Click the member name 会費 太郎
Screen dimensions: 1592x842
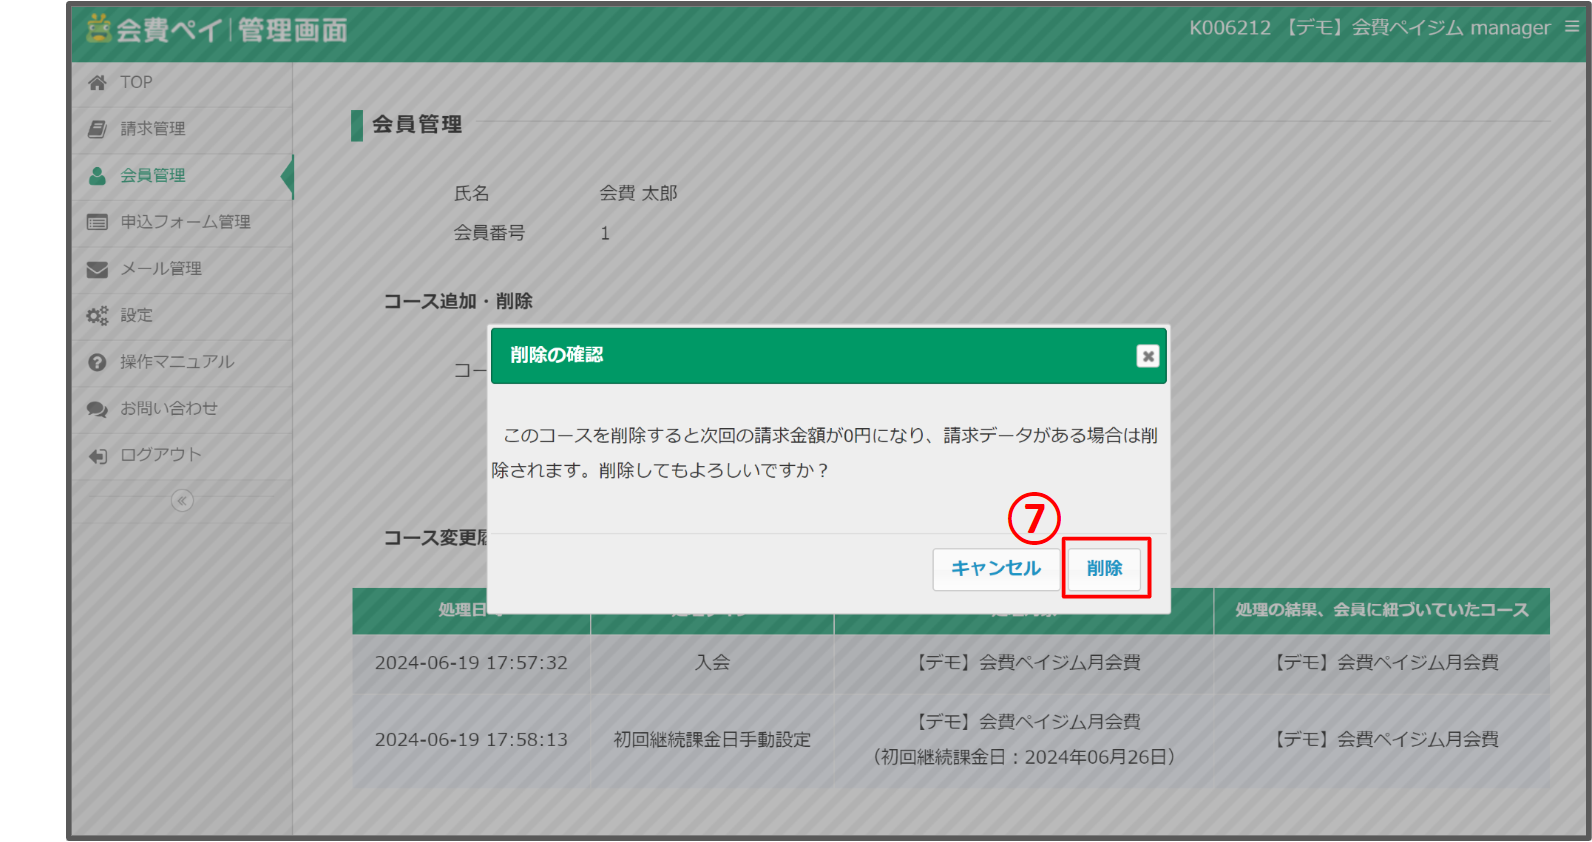(638, 193)
